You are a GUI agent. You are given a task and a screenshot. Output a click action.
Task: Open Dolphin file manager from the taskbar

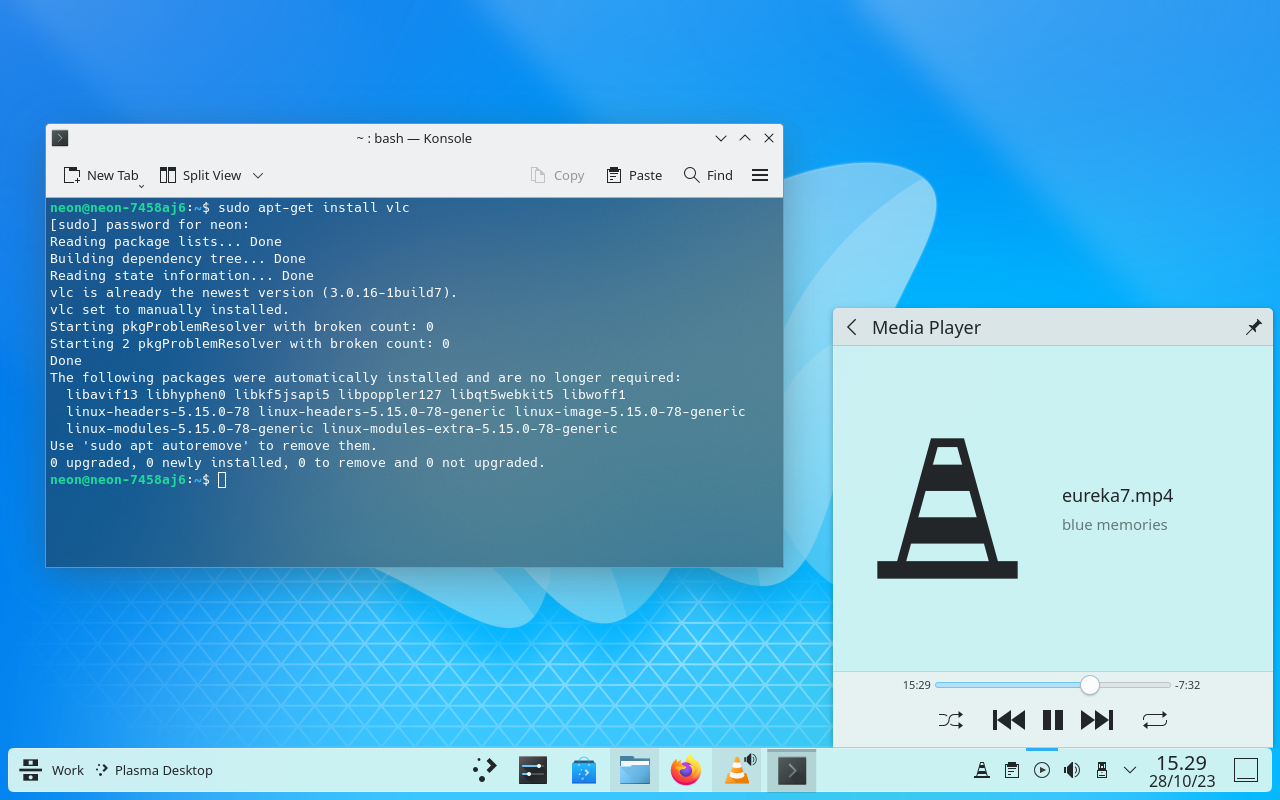pyautogui.click(x=635, y=770)
